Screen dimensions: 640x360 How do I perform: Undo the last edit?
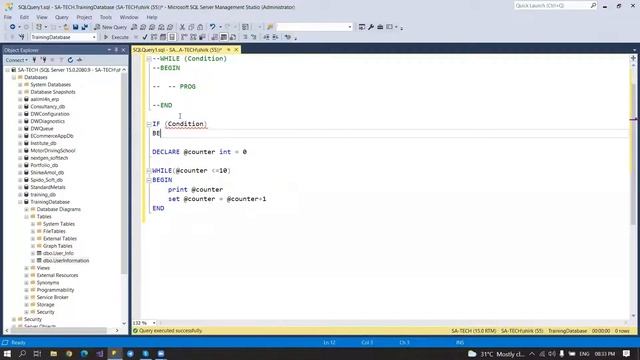(212, 27)
